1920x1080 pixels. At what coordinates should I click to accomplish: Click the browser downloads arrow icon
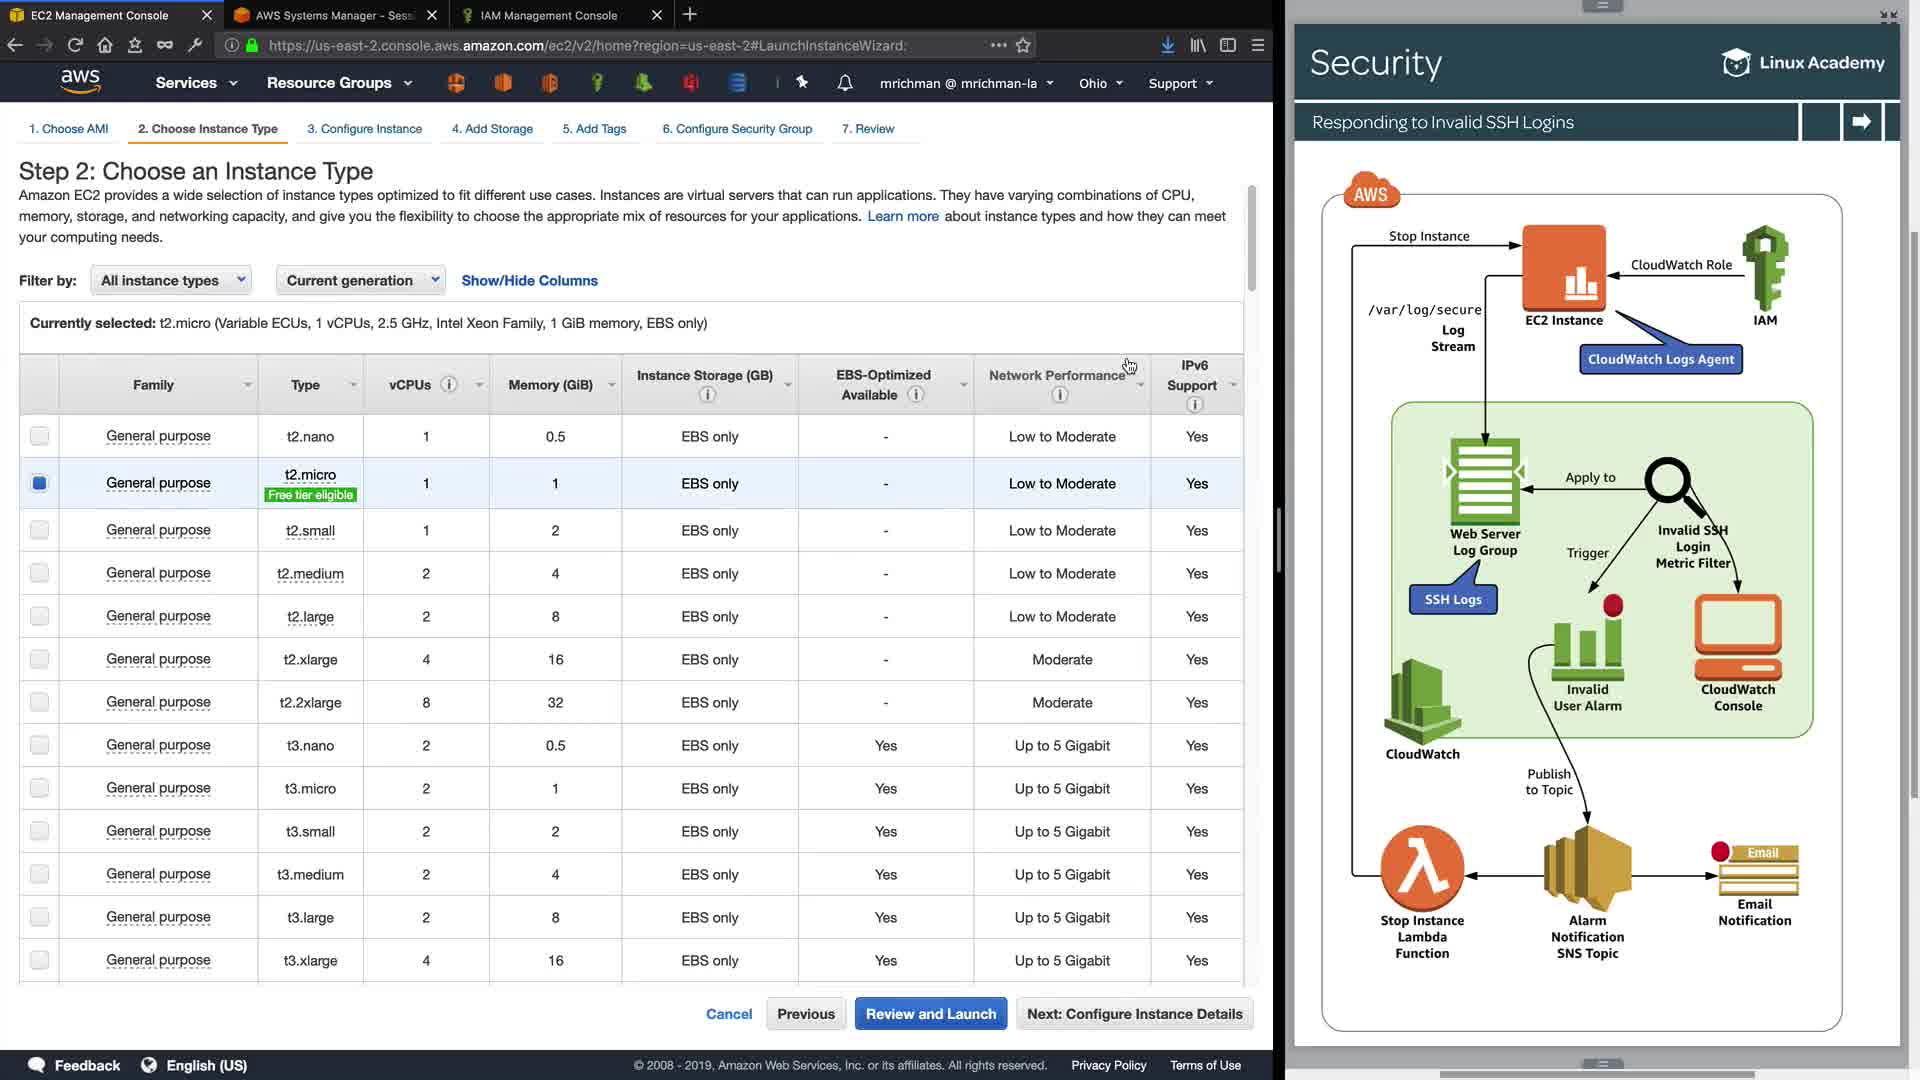pyautogui.click(x=1167, y=45)
